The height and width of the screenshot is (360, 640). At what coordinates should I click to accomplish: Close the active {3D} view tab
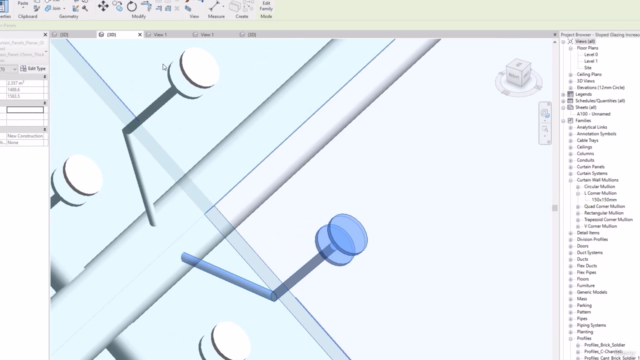pyautogui.click(x=140, y=35)
